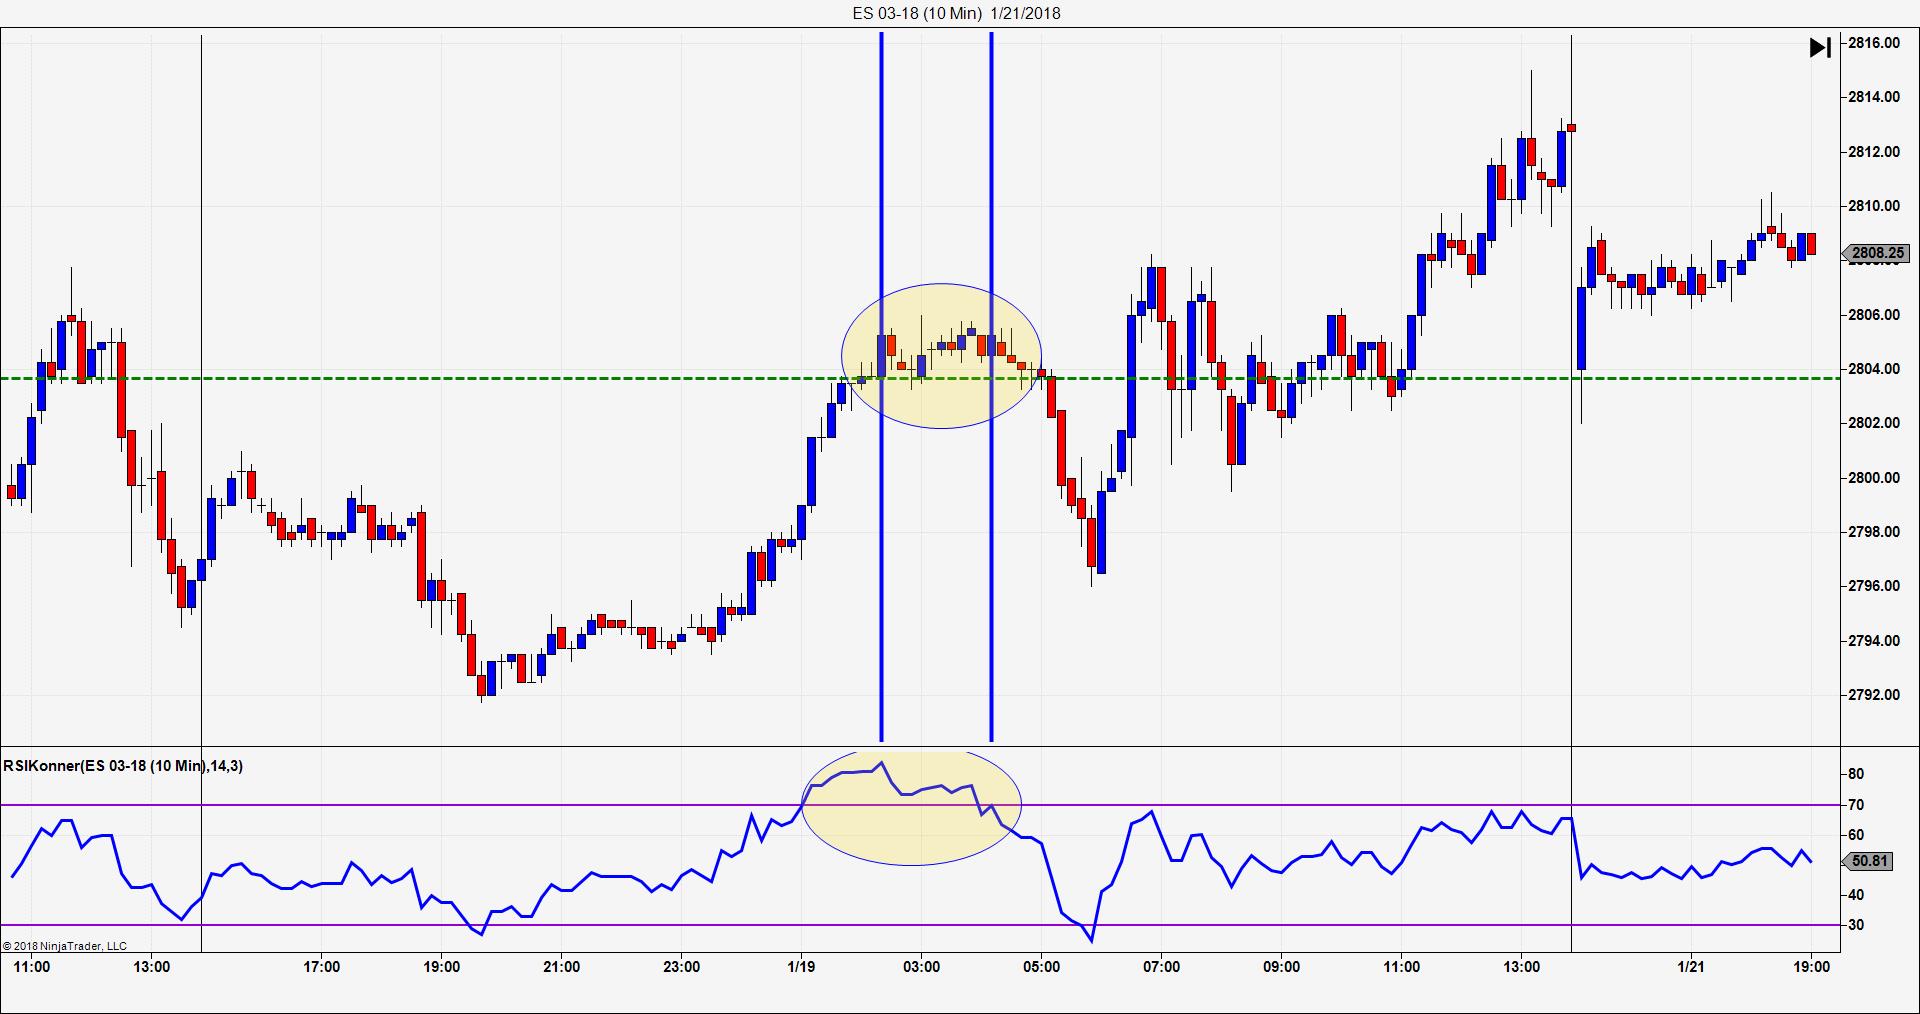Click the scroll-to-latest-bar arrow icon
The image size is (1920, 1014).
click(x=1820, y=47)
